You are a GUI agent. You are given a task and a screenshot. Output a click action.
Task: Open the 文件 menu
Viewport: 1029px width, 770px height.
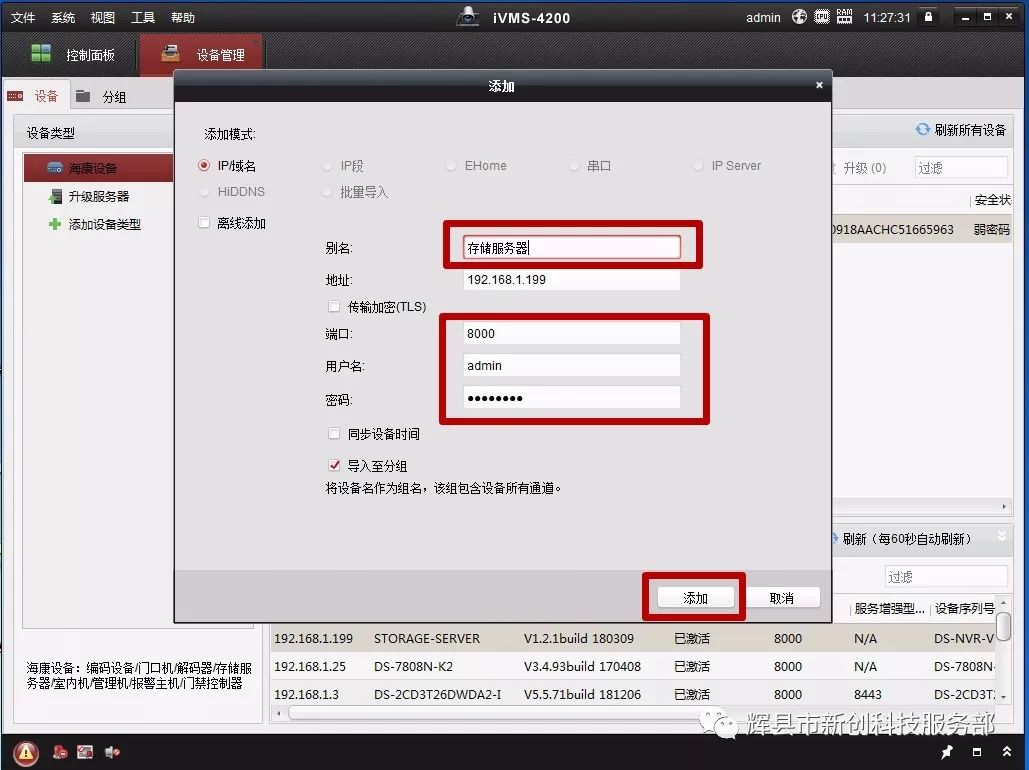23,18
